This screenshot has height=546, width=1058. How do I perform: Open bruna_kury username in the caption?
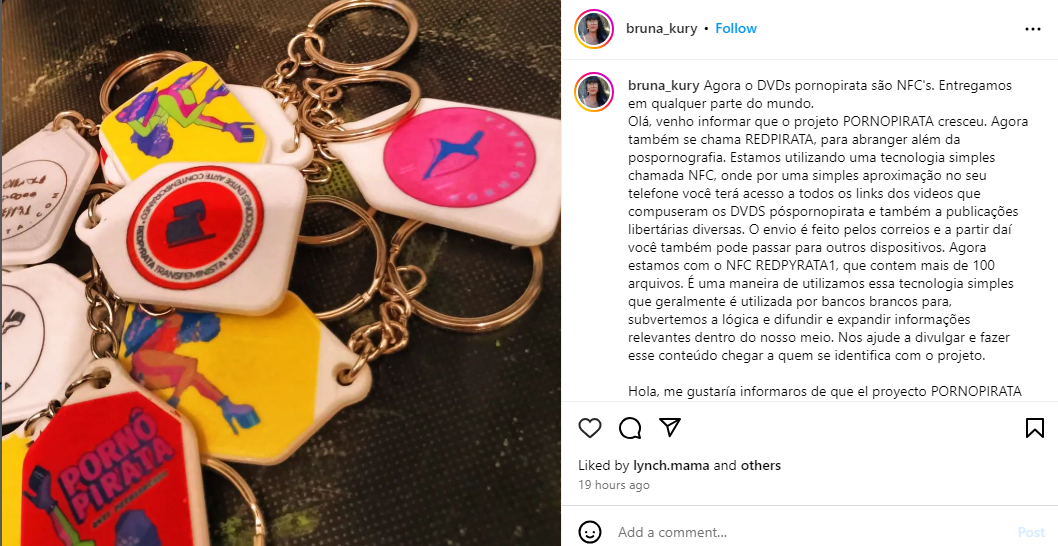664,86
